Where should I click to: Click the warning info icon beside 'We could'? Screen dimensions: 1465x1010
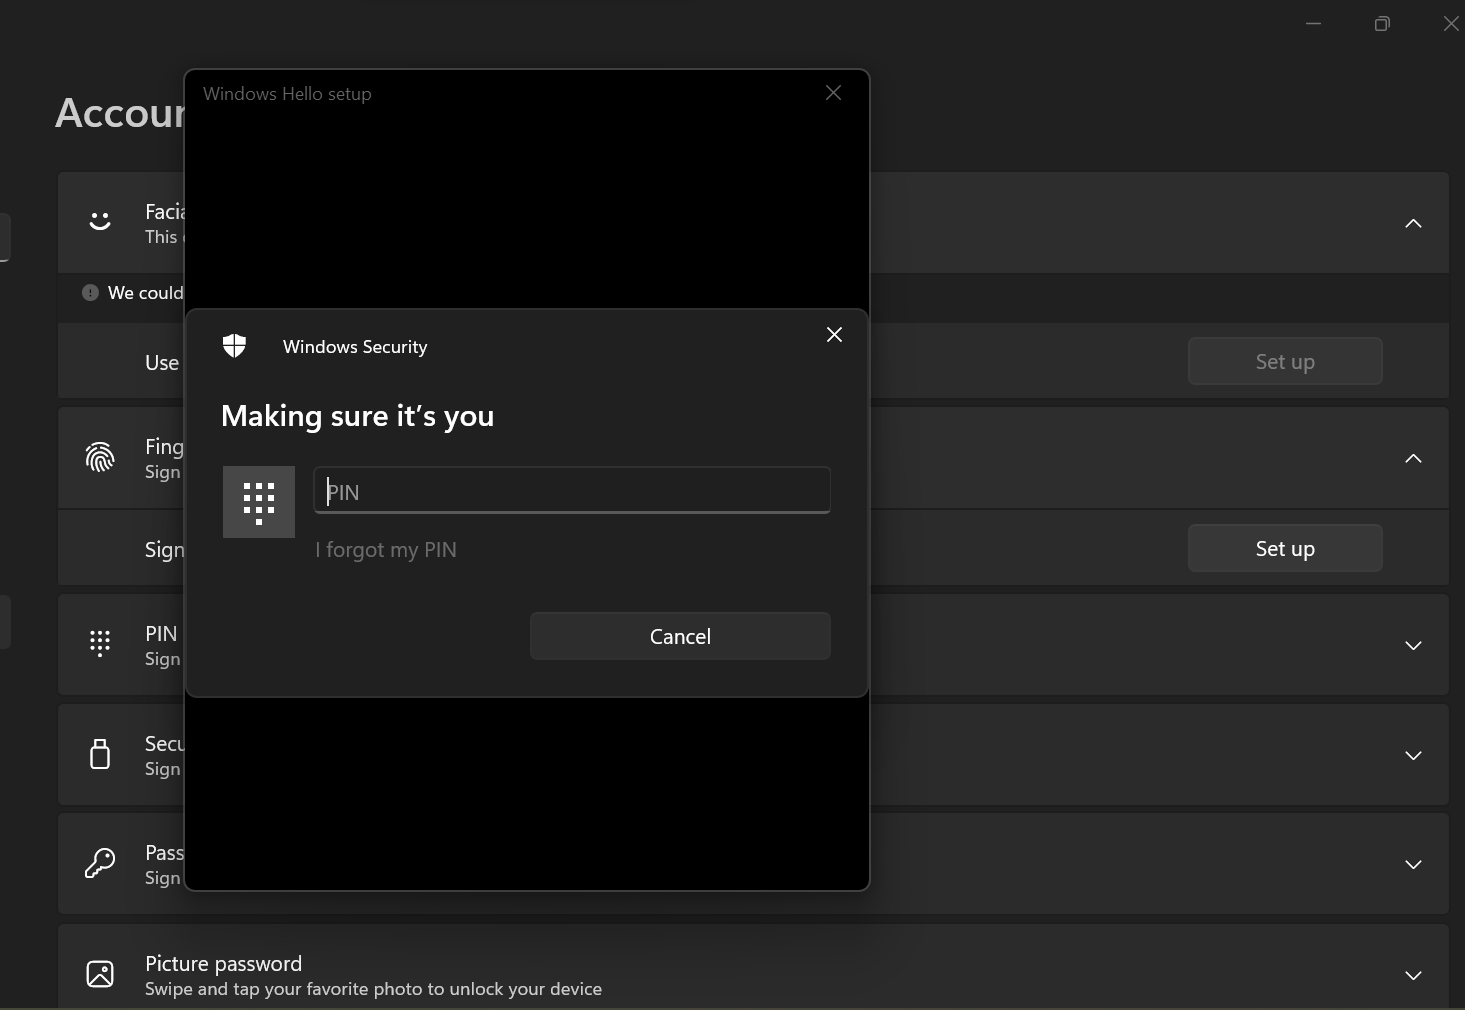click(x=90, y=293)
